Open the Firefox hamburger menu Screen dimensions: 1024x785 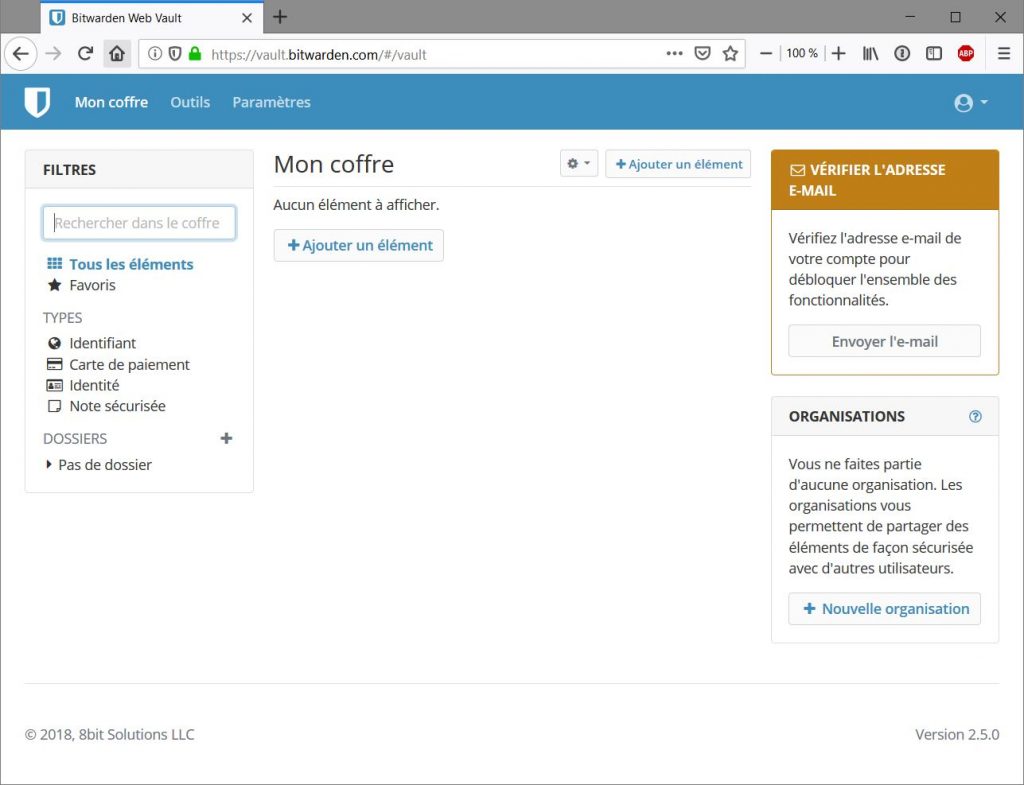pyautogui.click(x=1004, y=54)
